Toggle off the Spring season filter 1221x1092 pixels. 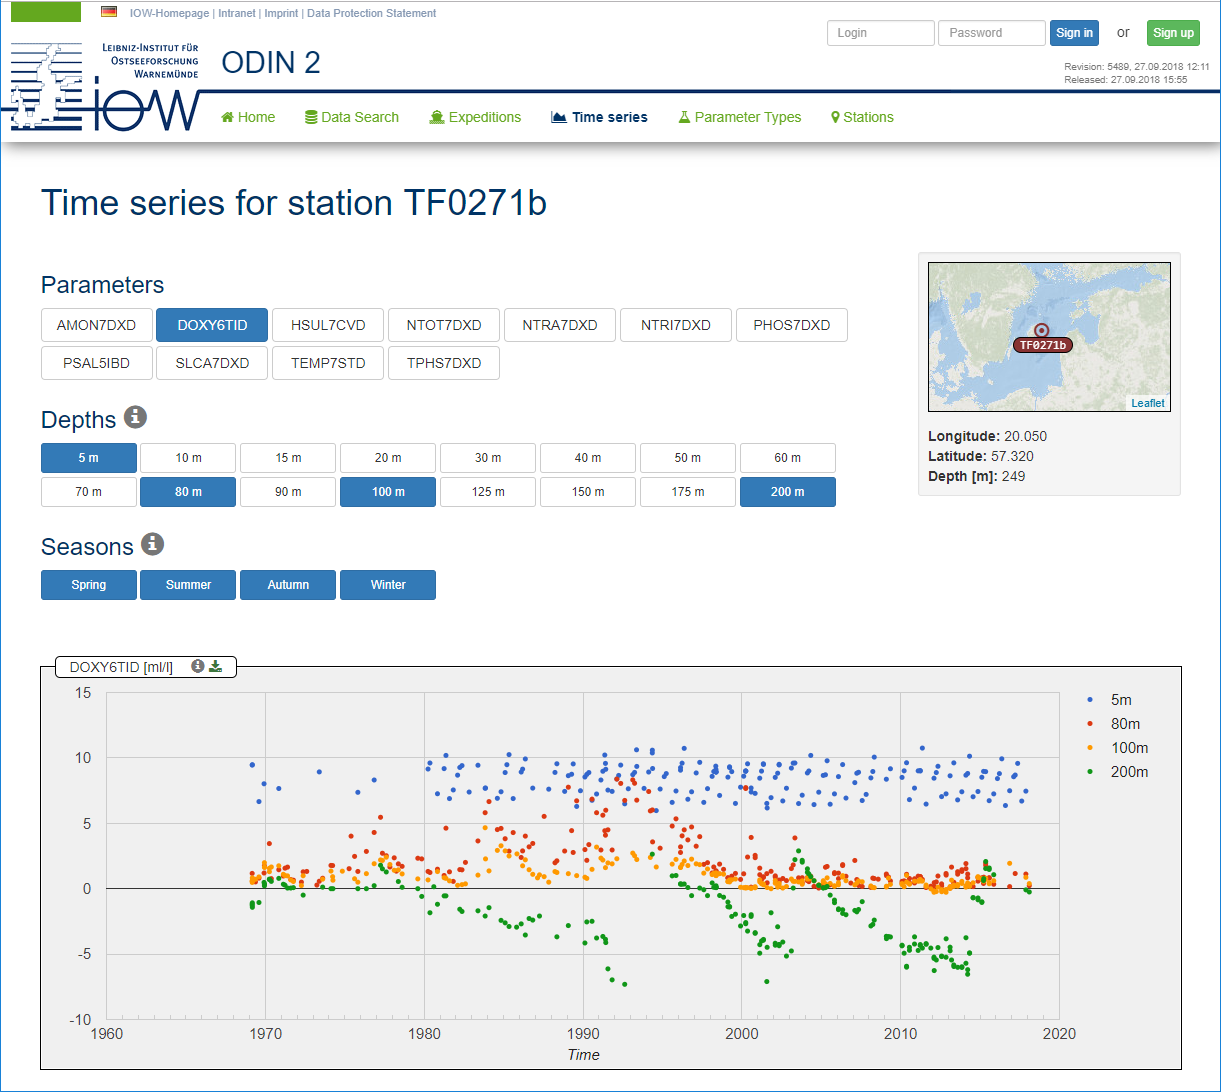(x=88, y=585)
